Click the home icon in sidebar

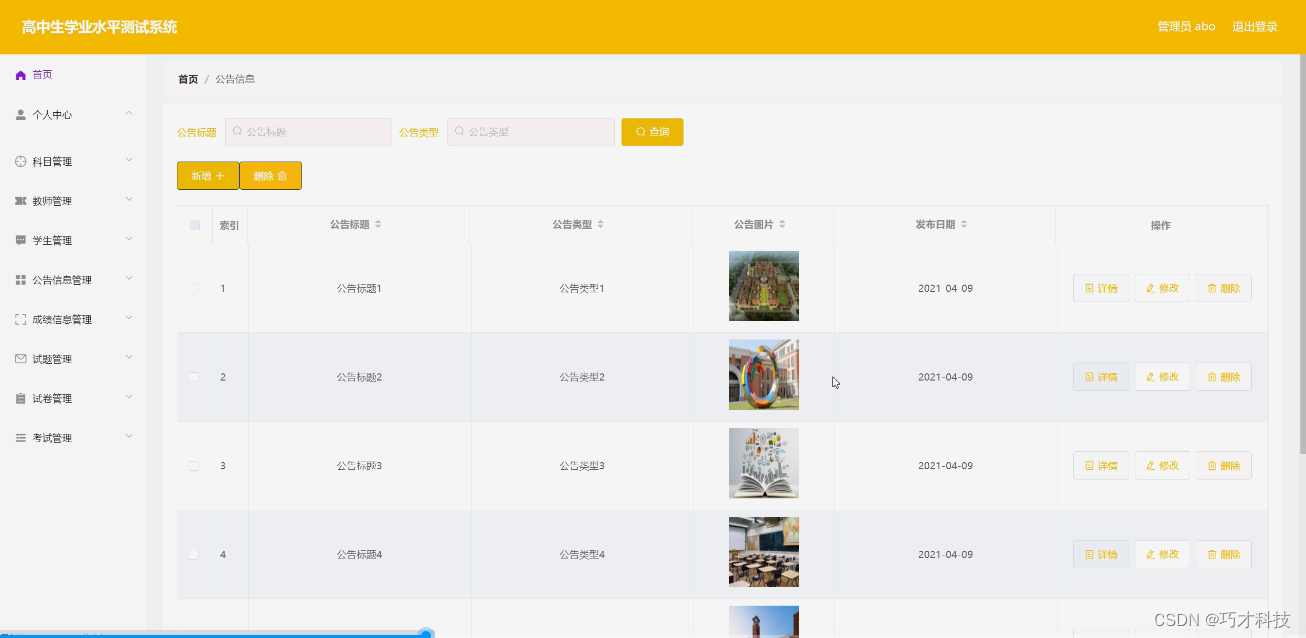click(x=21, y=75)
